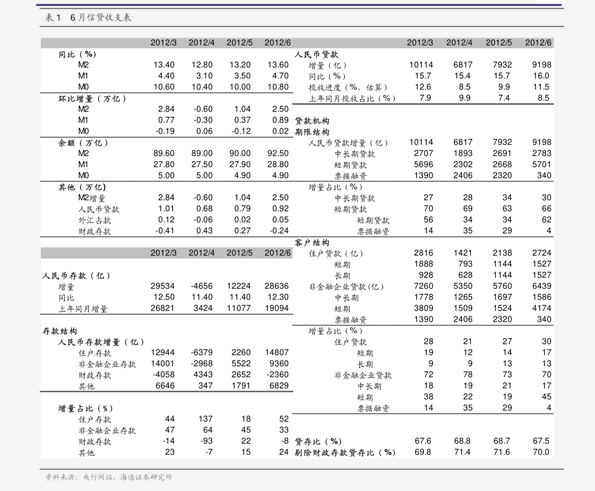The width and height of the screenshot is (595, 491).
Task: Click the 增量（亿）value 10114
Action: point(421,65)
